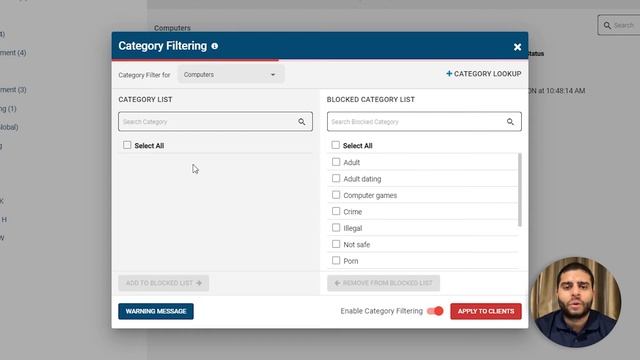This screenshot has height=360, width=640.
Task: Focus the Search Category input field
Action: click(216, 122)
